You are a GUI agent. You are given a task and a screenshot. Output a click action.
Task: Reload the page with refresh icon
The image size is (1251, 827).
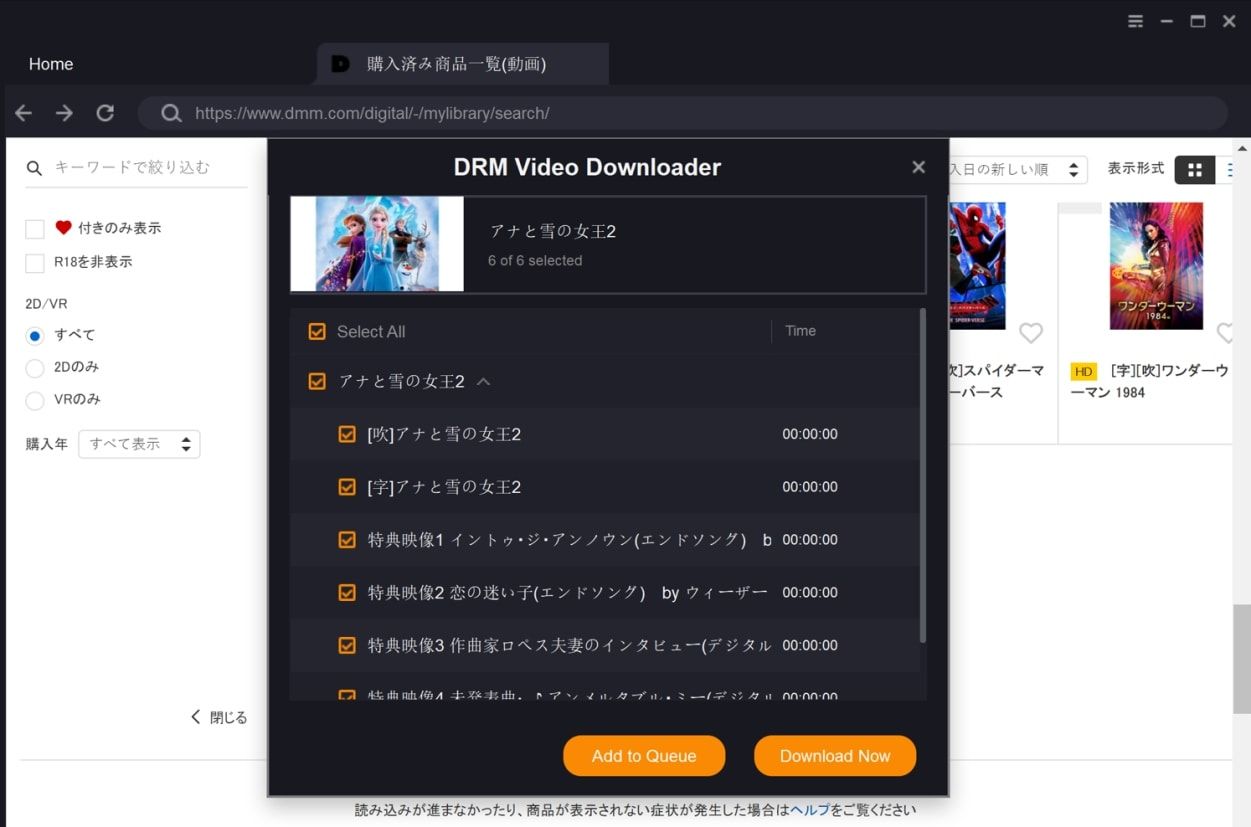(x=105, y=113)
